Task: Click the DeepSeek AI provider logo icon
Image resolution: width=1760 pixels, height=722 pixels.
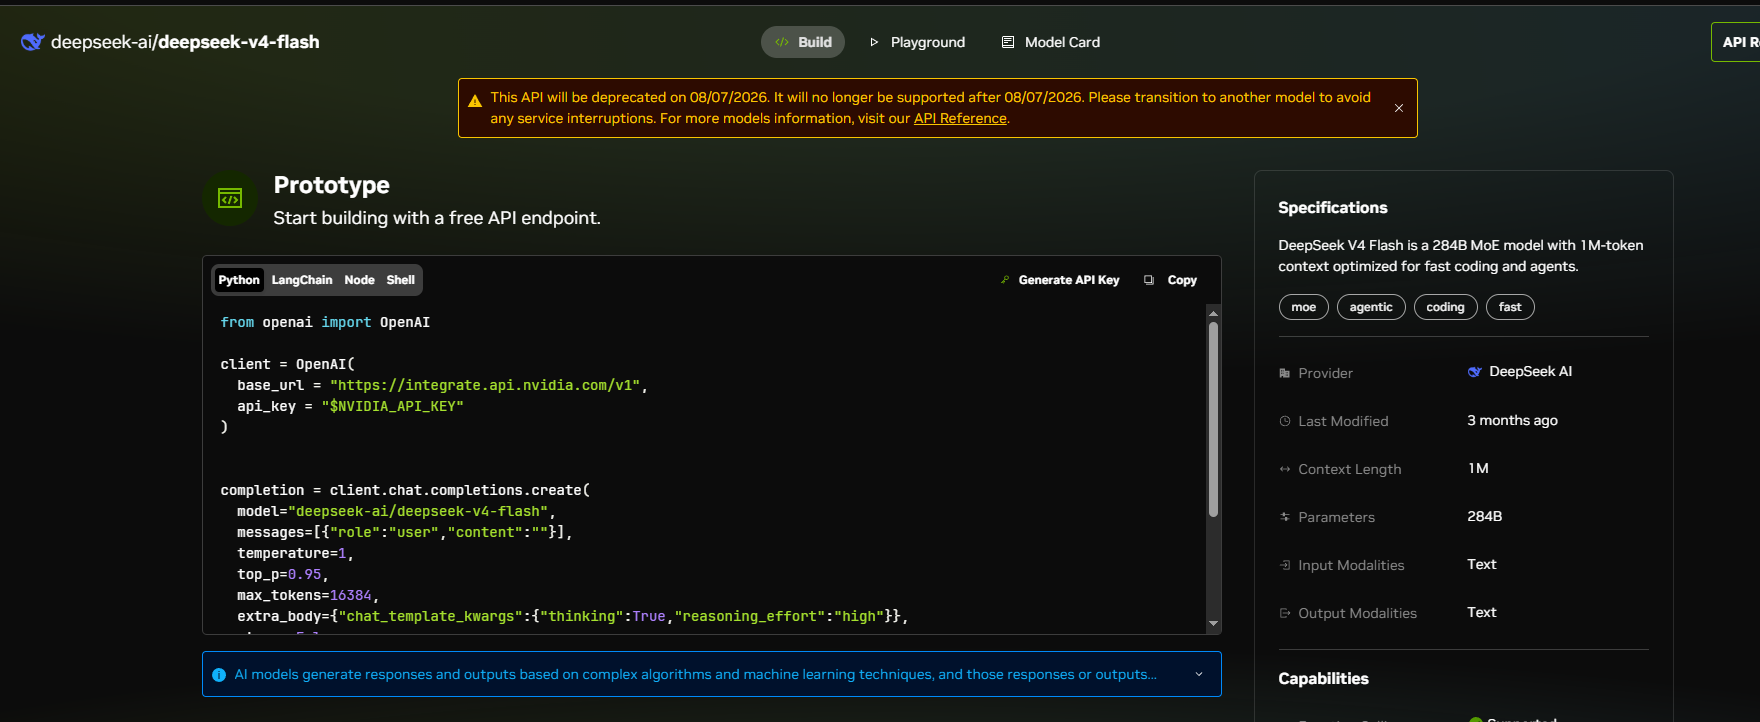Action: 1475,372
